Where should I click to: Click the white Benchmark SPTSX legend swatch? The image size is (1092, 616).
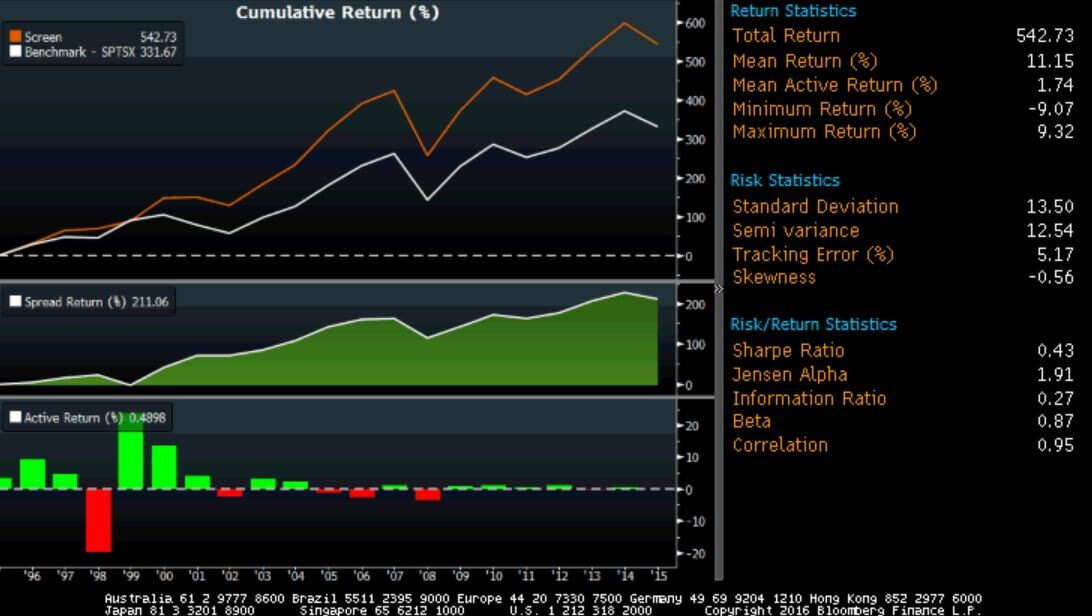[x=15, y=52]
